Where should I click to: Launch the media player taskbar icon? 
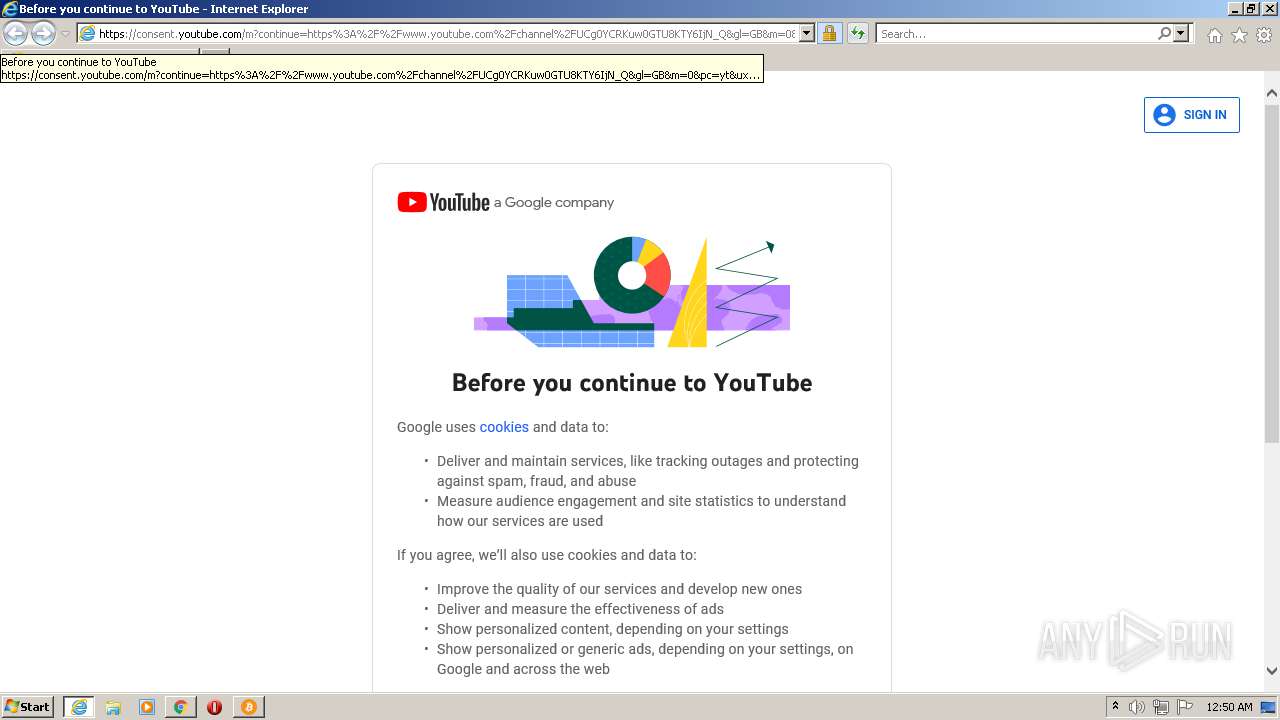[147, 707]
